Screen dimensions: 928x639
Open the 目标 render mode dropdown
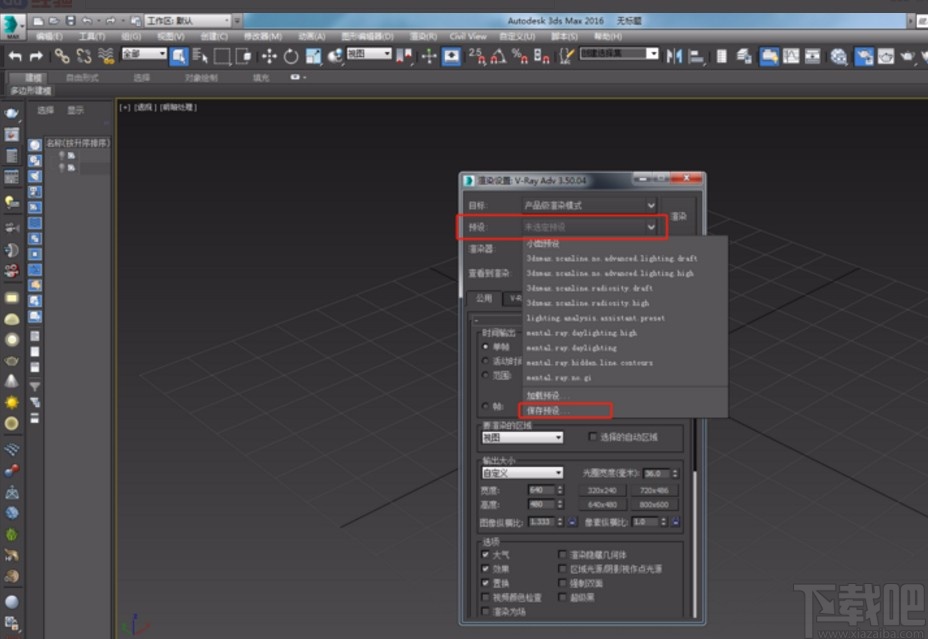click(x=651, y=205)
